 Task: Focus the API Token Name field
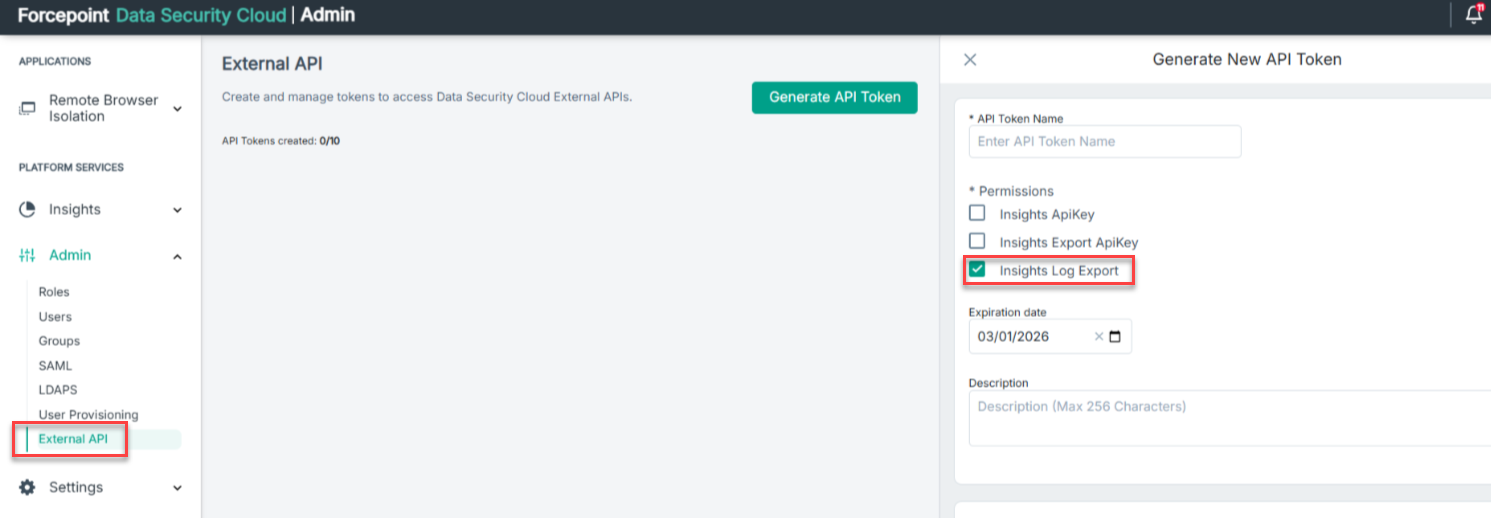1104,142
